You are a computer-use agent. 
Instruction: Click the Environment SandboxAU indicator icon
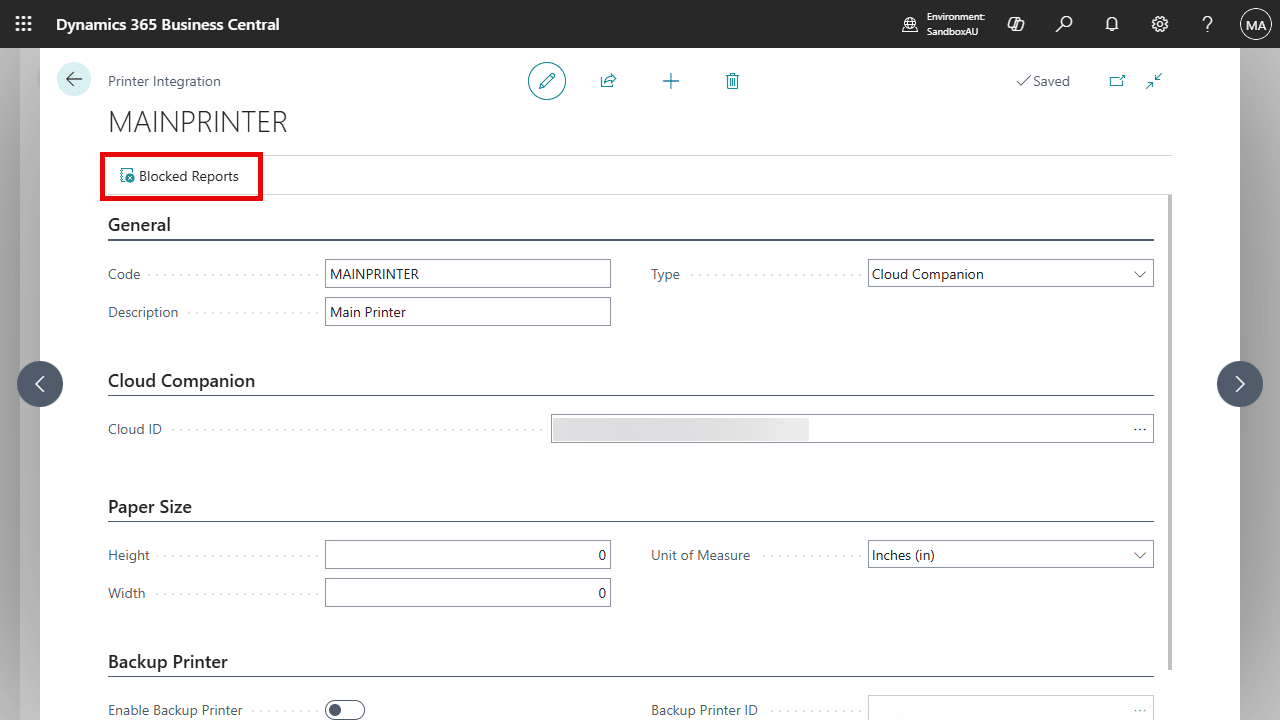910,24
